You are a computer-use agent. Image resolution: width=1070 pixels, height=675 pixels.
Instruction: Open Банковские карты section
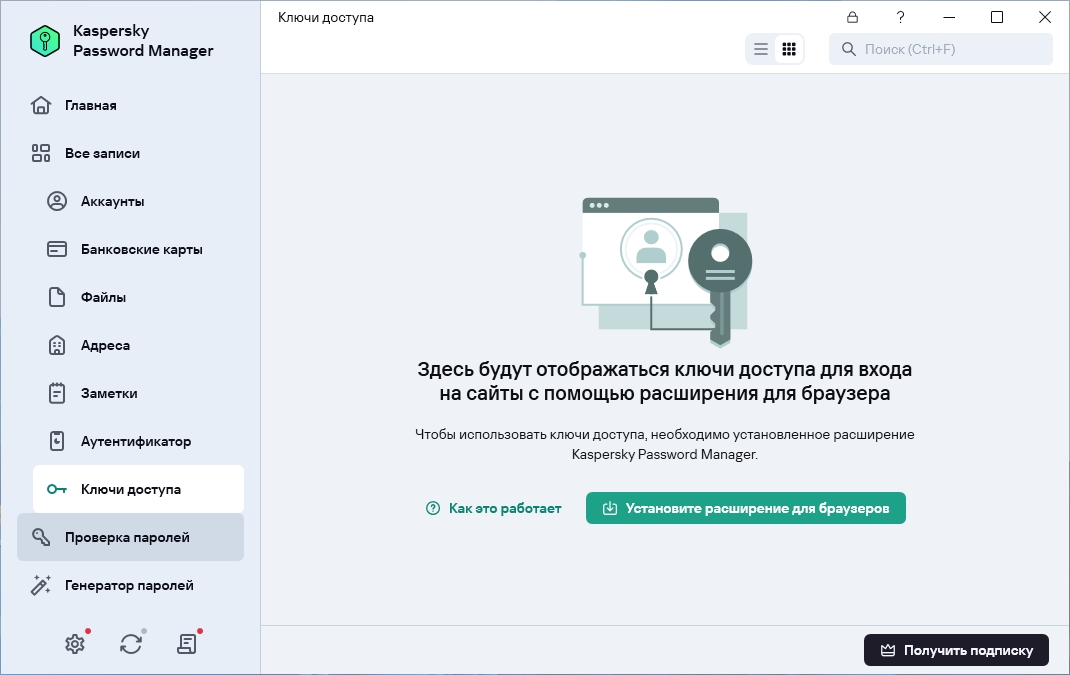click(x=138, y=249)
